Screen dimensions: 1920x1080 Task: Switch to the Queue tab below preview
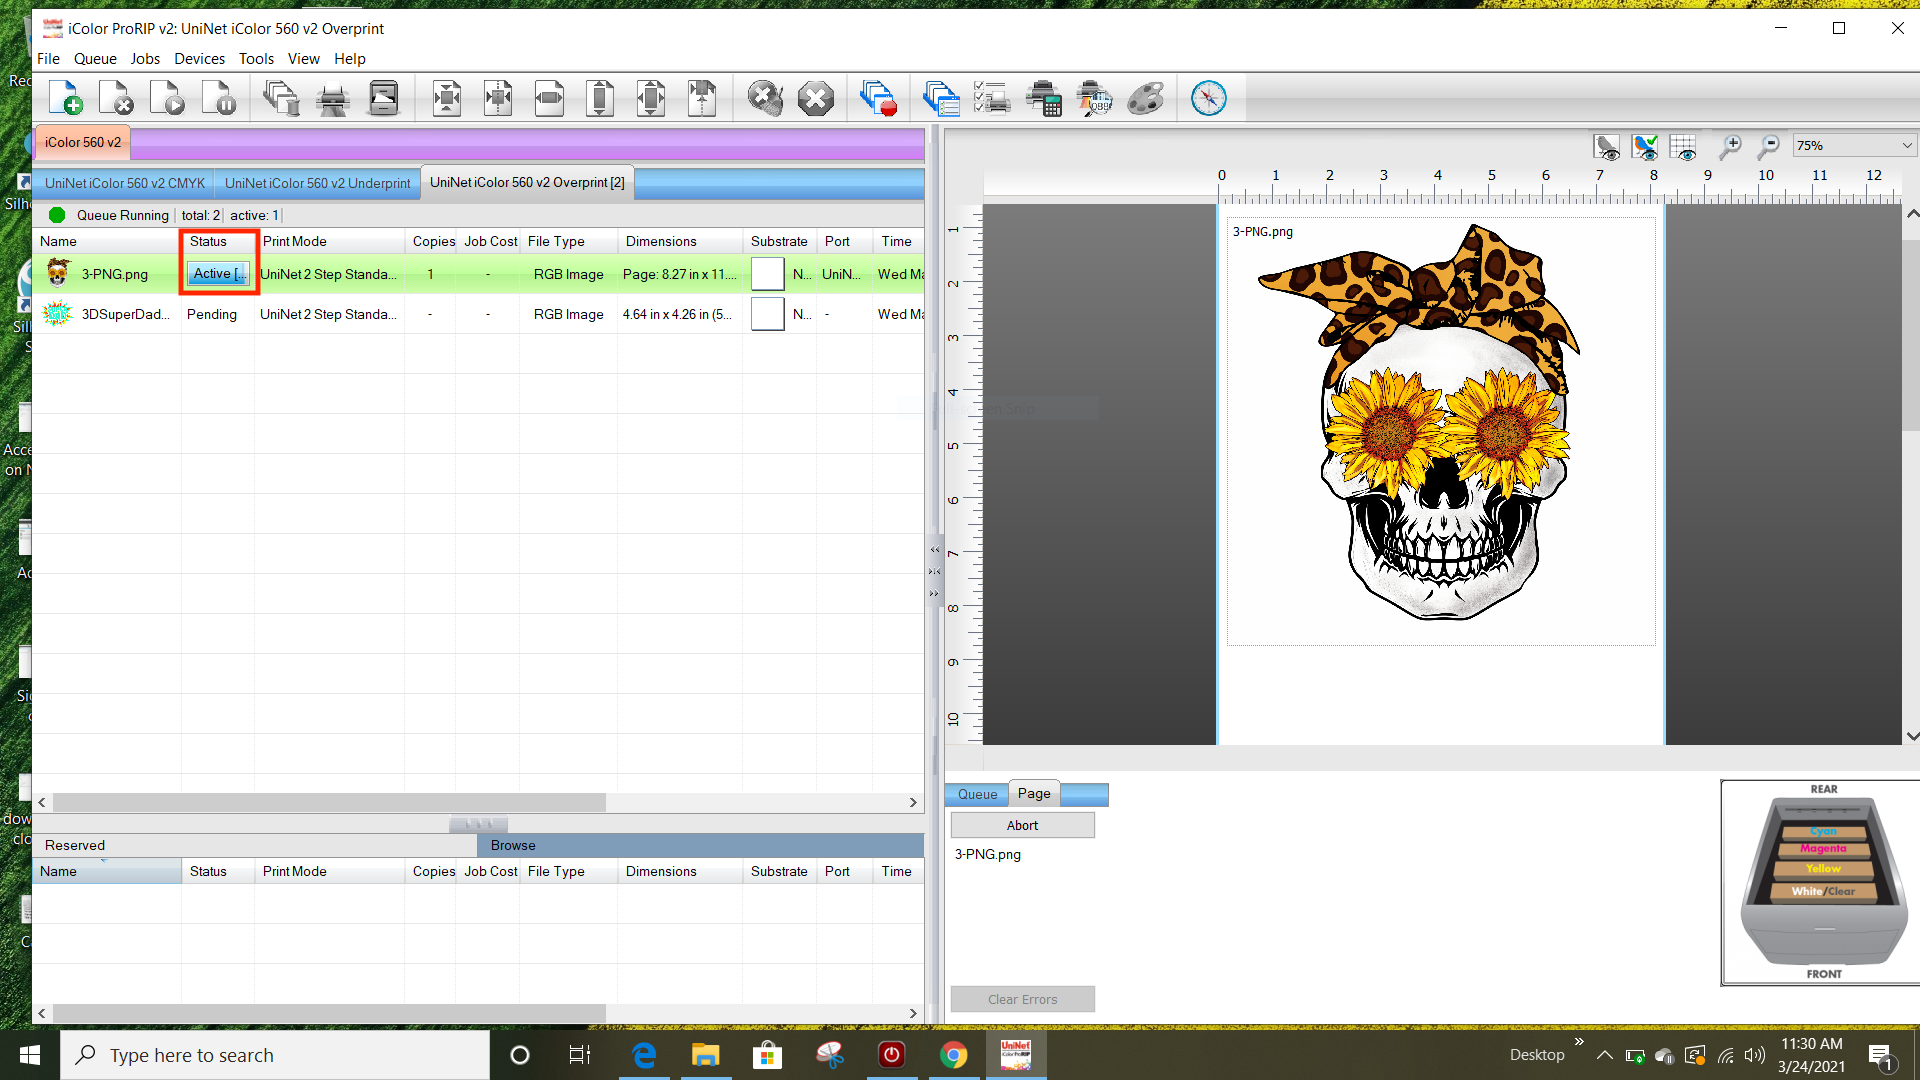[x=977, y=795]
